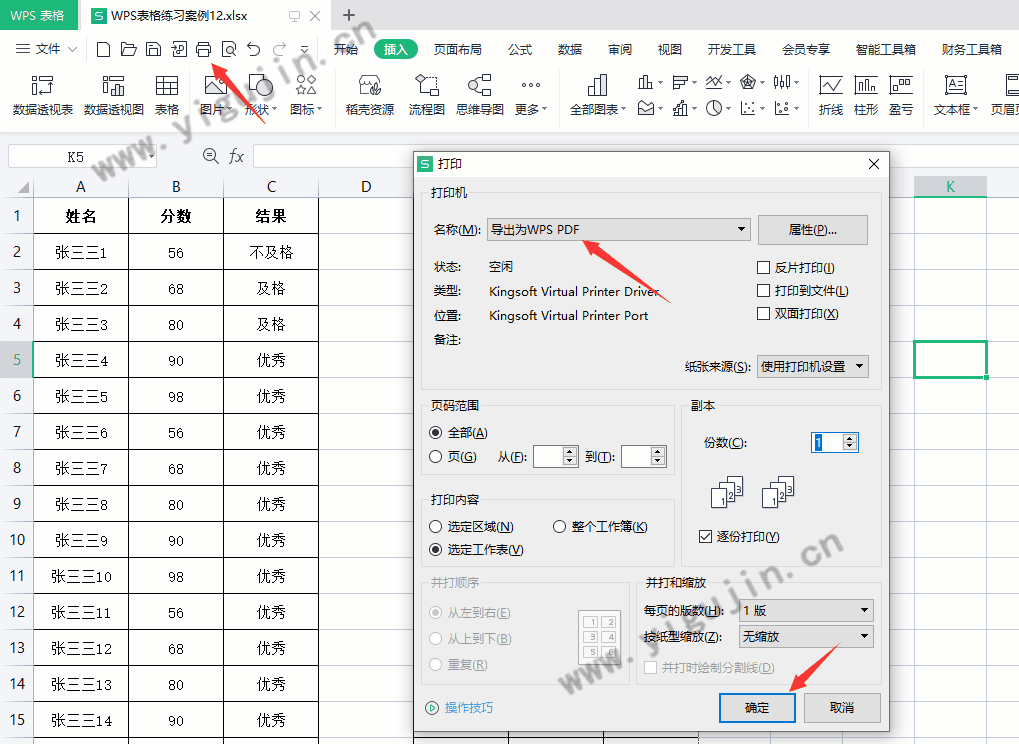Click the 份数 copies stepper arrows
The height and width of the screenshot is (744, 1019).
point(849,443)
